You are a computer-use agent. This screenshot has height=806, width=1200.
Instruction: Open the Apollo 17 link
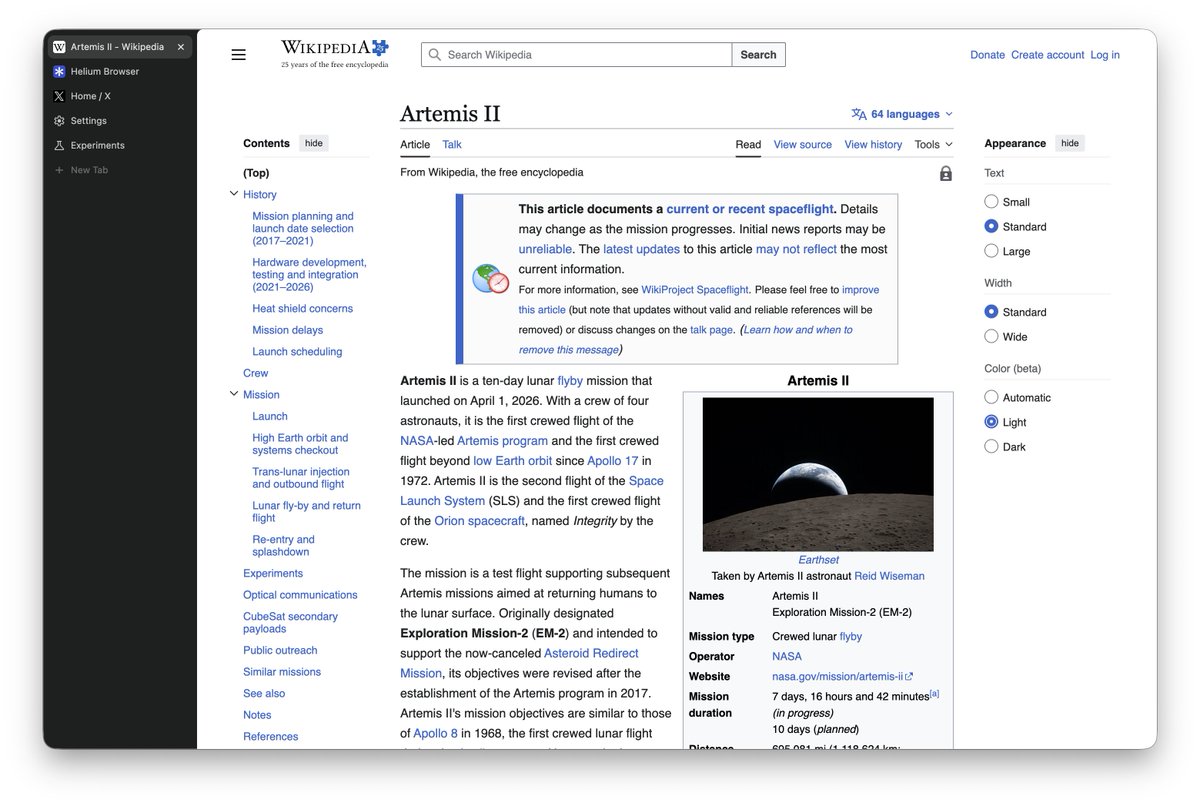coord(612,461)
